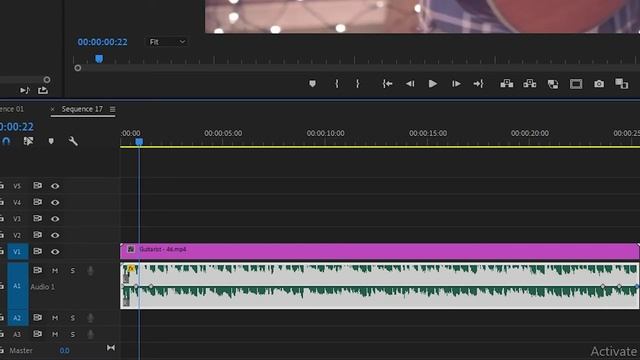Toggle visibility of track V3
Image resolution: width=640 pixels, height=360 pixels.
[x=55, y=219]
